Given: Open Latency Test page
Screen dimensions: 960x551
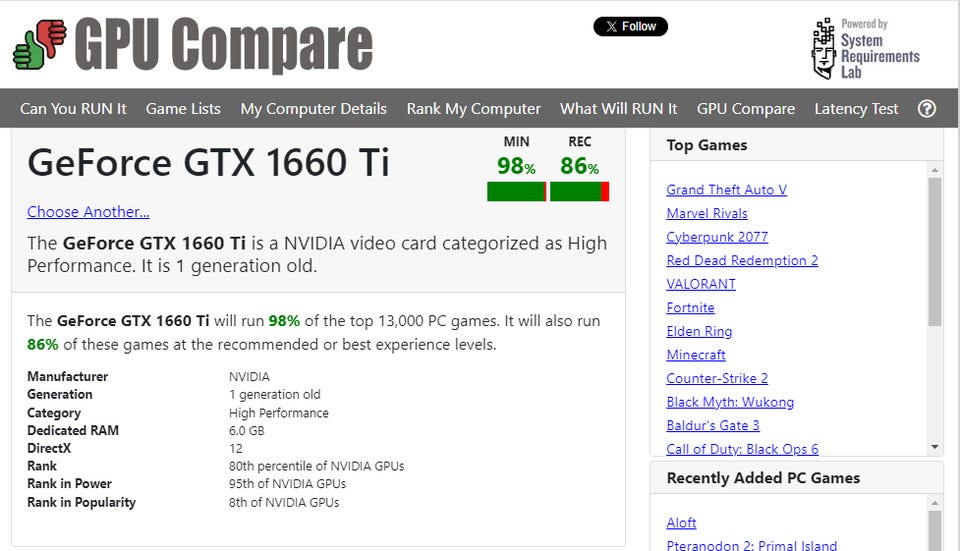Looking at the screenshot, I should click(x=856, y=109).
